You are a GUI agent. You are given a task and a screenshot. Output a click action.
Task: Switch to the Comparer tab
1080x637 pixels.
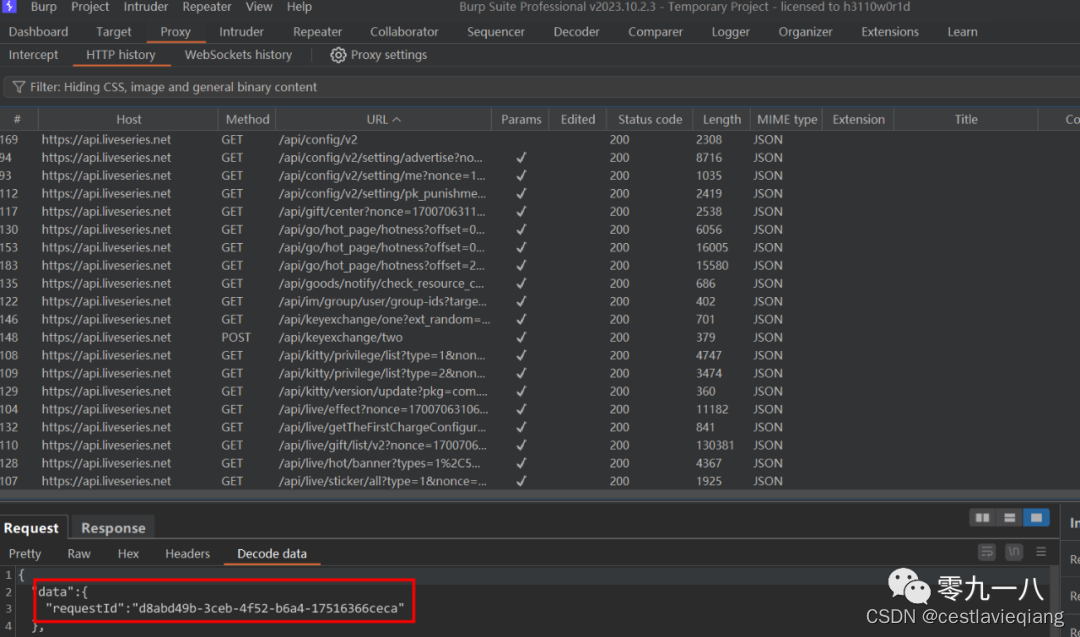tap(655, 32)
